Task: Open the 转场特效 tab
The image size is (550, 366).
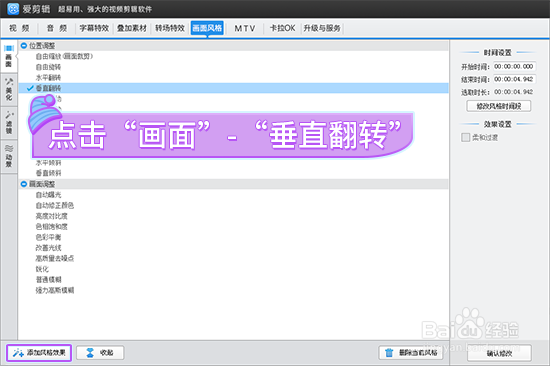Action: click(170, 28)
